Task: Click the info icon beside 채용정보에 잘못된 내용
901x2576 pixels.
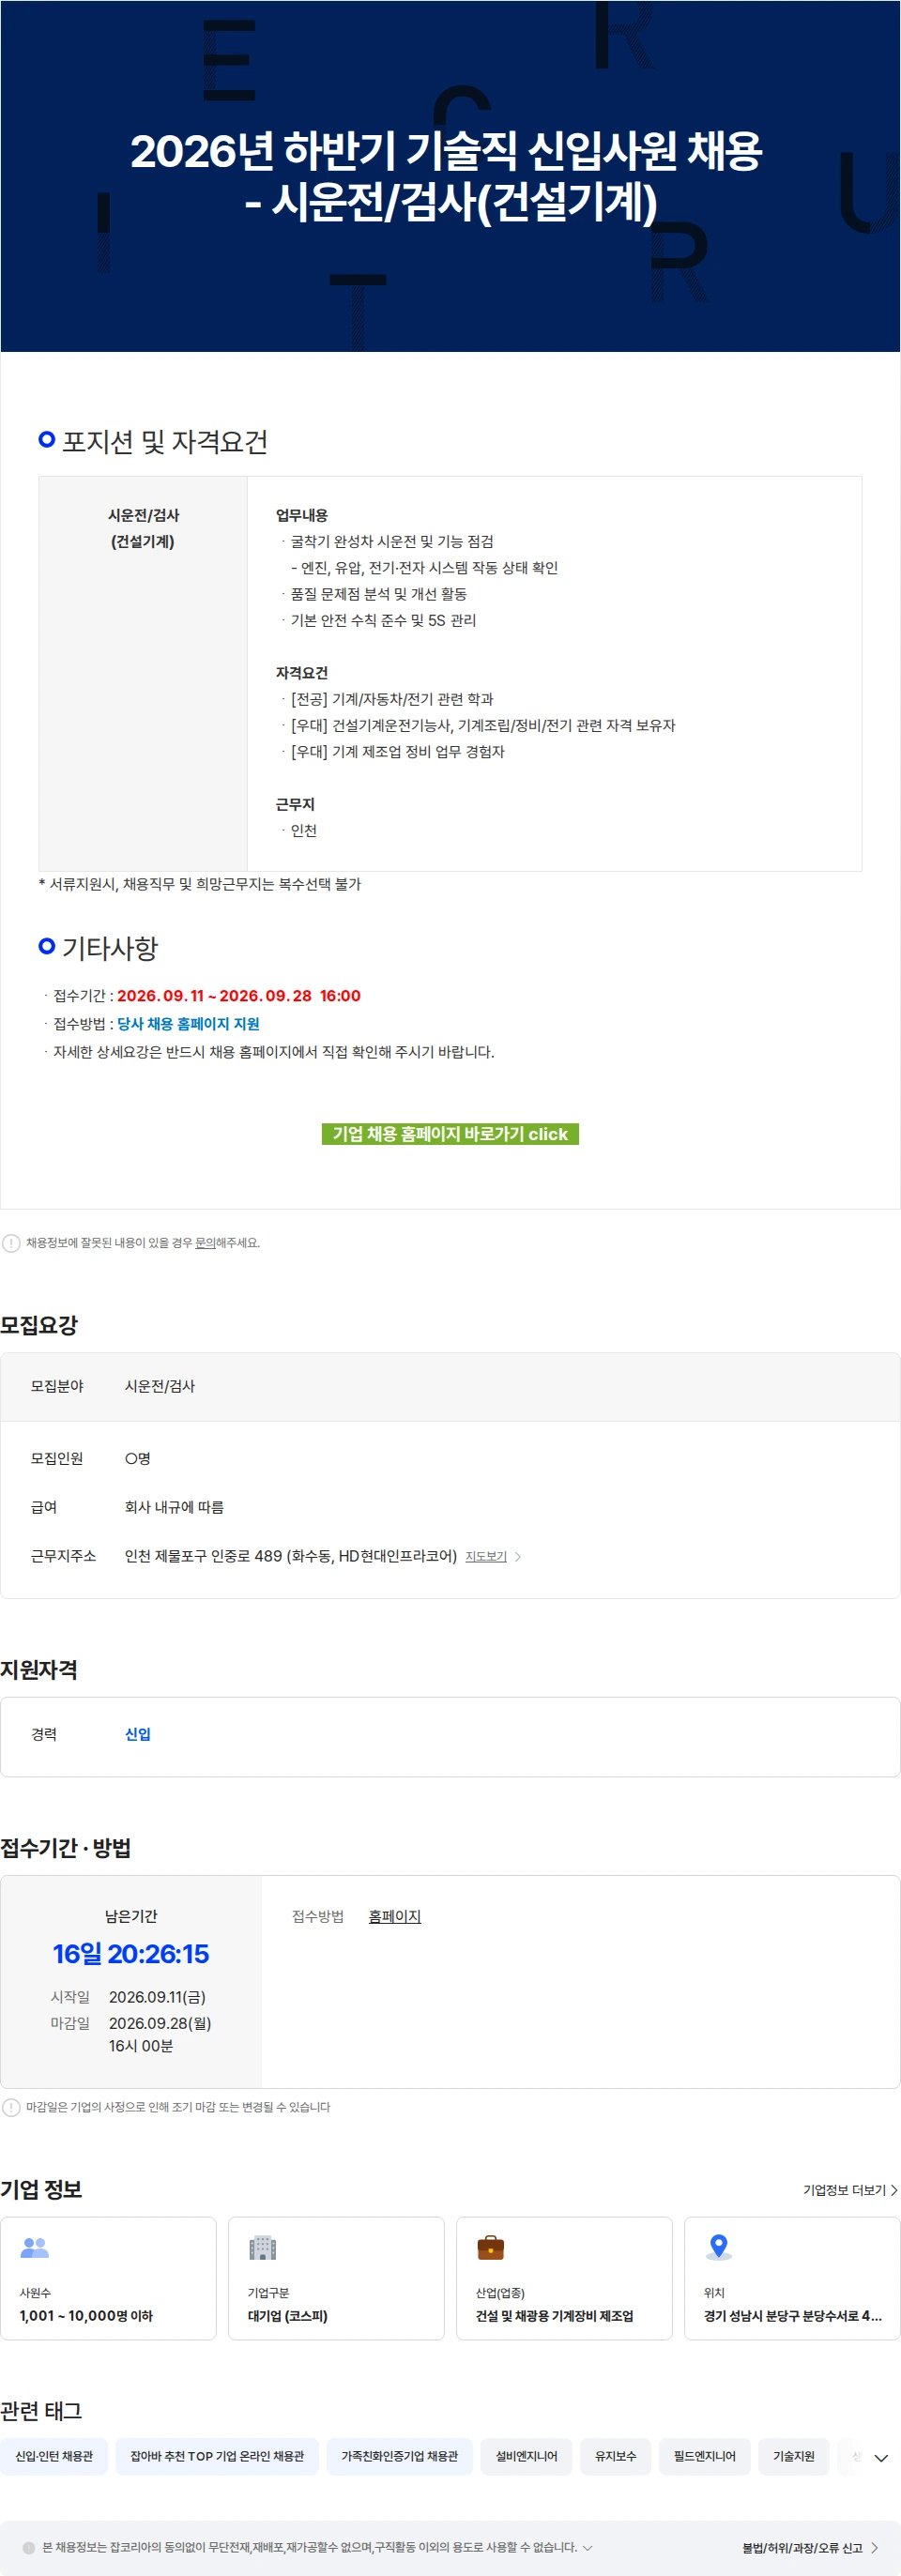Action: click(11, 1243)
